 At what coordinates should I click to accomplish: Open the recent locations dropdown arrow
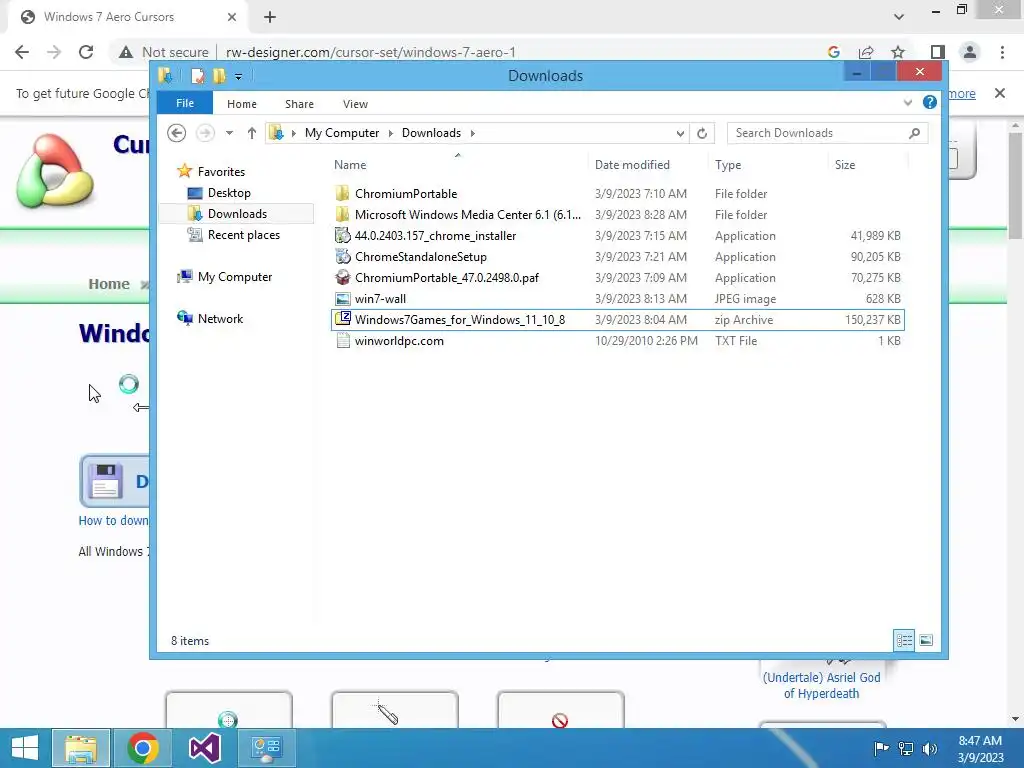[229, 133]
